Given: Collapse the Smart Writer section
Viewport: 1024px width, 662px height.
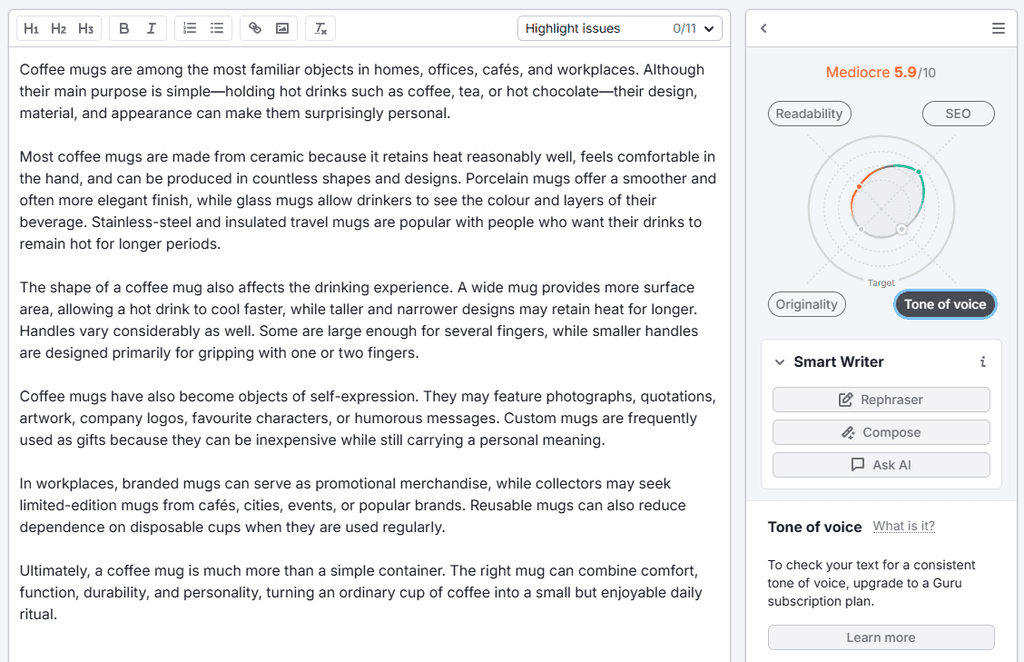Looking at the screenshot, I should [x=779, y=362].
